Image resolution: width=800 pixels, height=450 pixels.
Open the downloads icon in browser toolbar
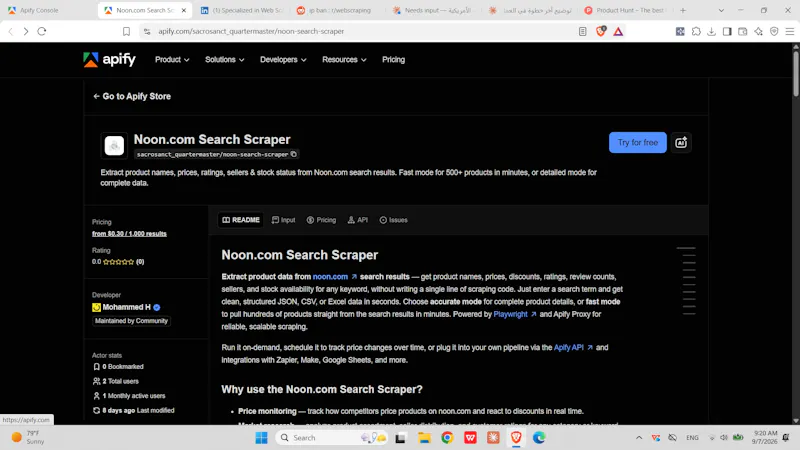tap(711, 31)
